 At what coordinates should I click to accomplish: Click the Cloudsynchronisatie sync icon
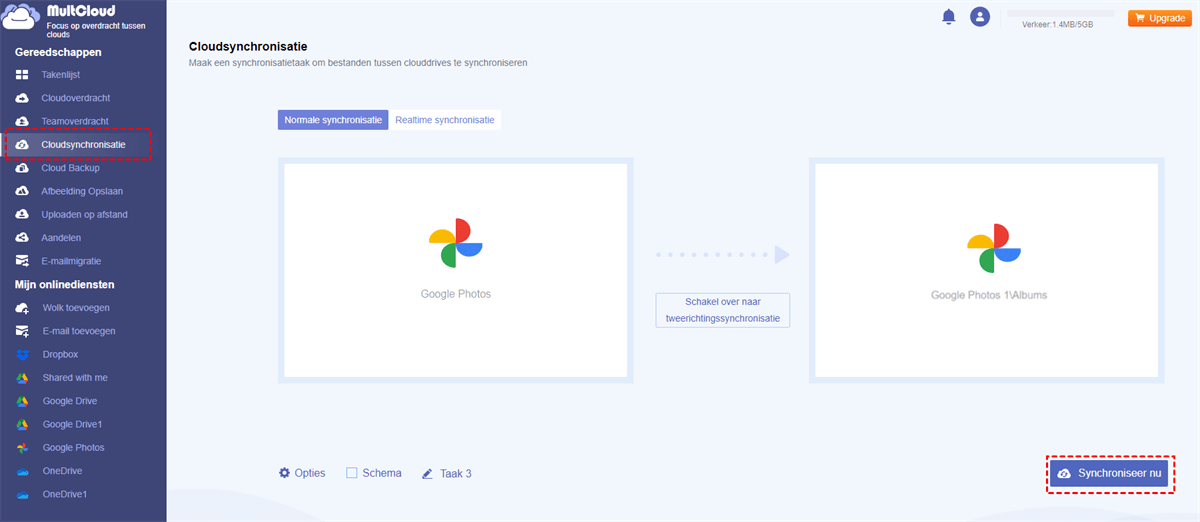22,145
